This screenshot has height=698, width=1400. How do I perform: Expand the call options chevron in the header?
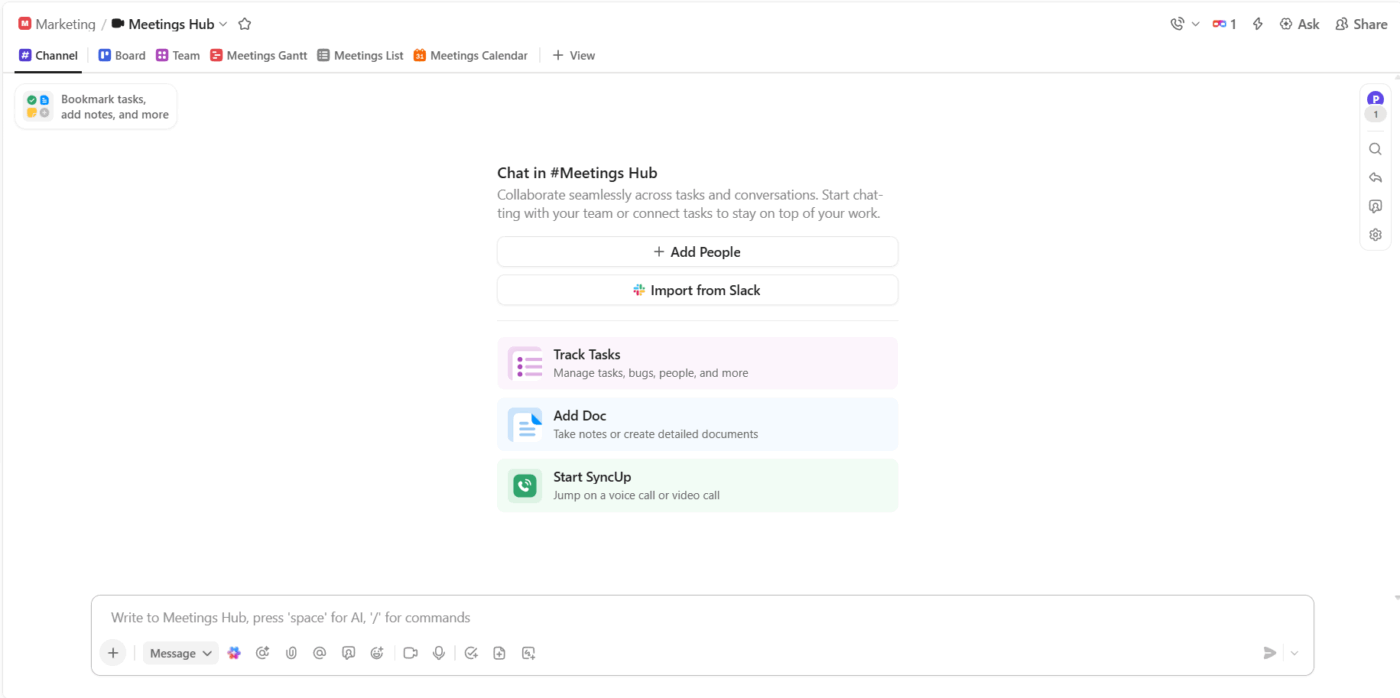pos(1196,23)
